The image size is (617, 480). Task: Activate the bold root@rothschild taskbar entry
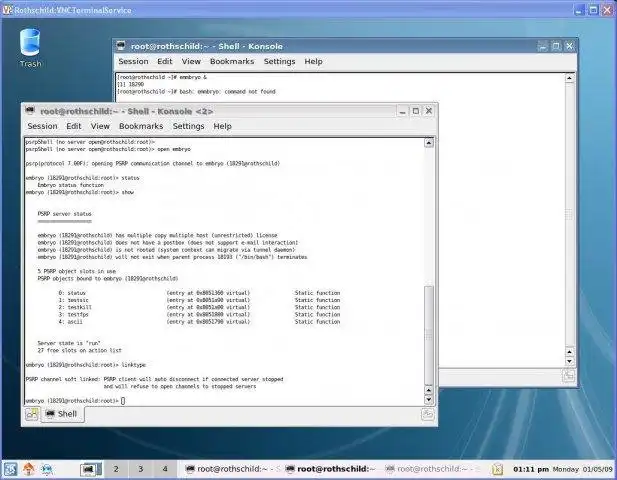(332, 469)
